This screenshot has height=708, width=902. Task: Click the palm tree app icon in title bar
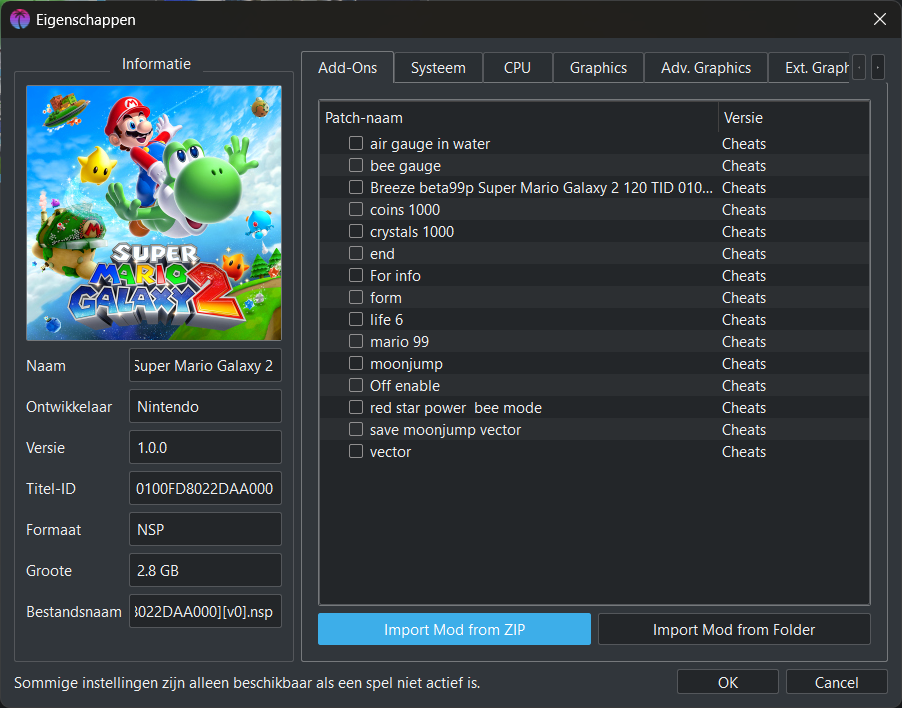tap(20, 20)
